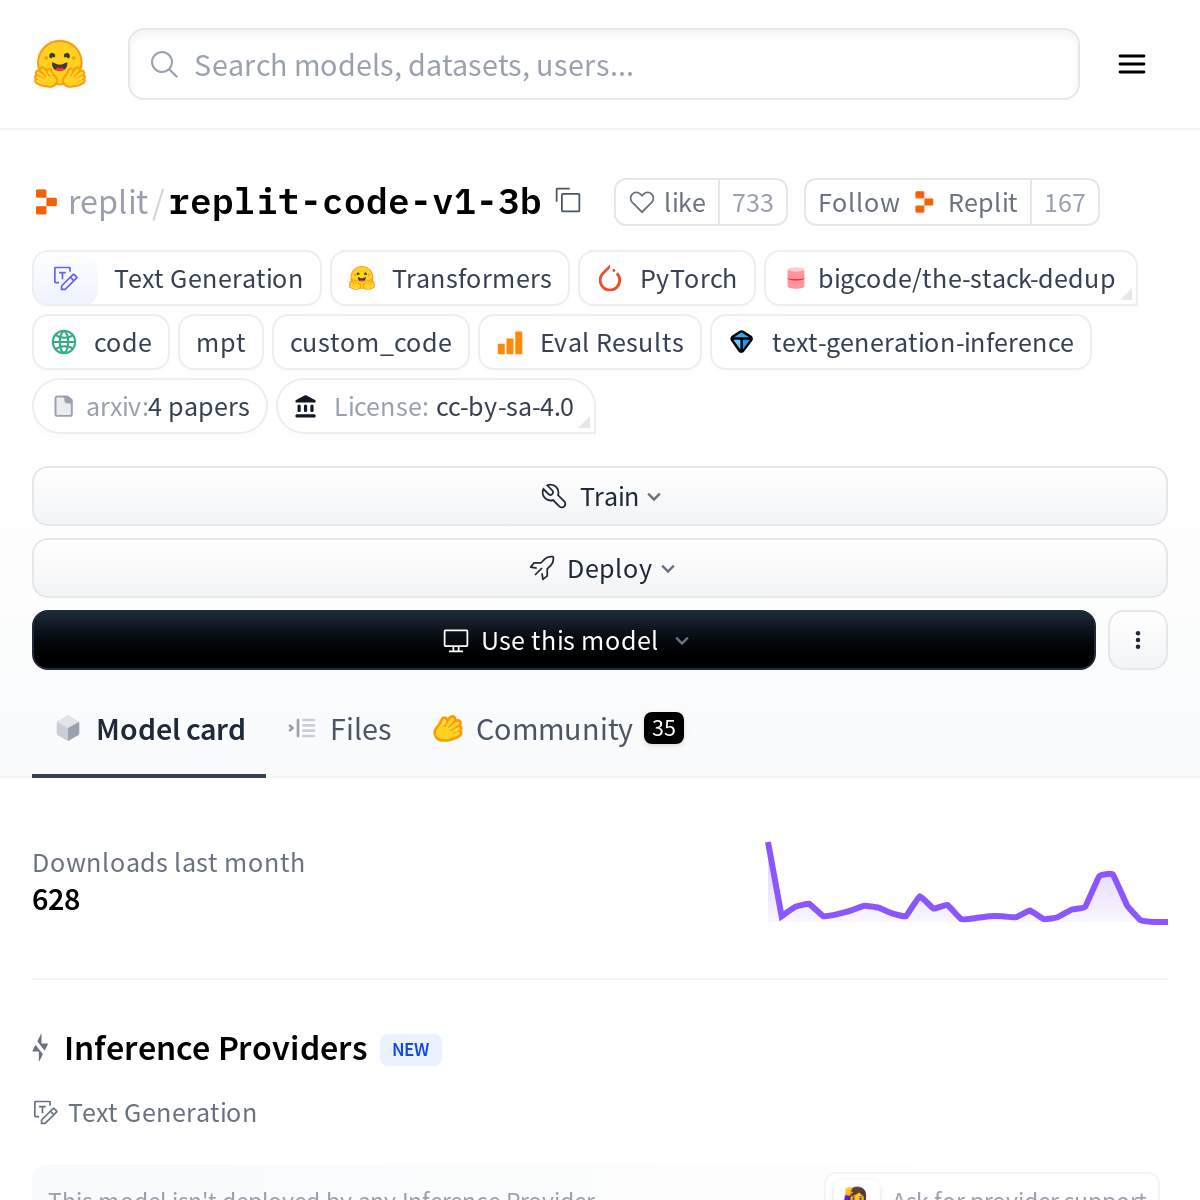Screen dimensions: 1200x1200
Task: Click the Hugging Face logo
Action: point(60,65)
